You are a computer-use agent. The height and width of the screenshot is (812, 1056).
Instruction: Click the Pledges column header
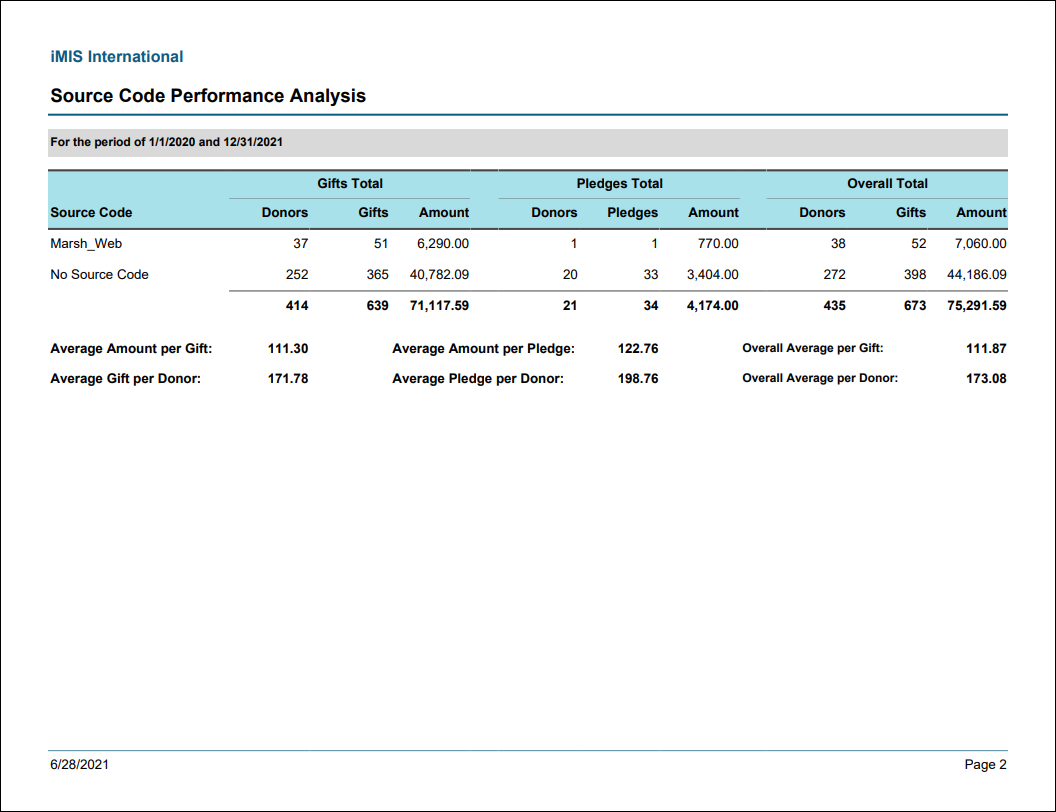pos(632,212)
